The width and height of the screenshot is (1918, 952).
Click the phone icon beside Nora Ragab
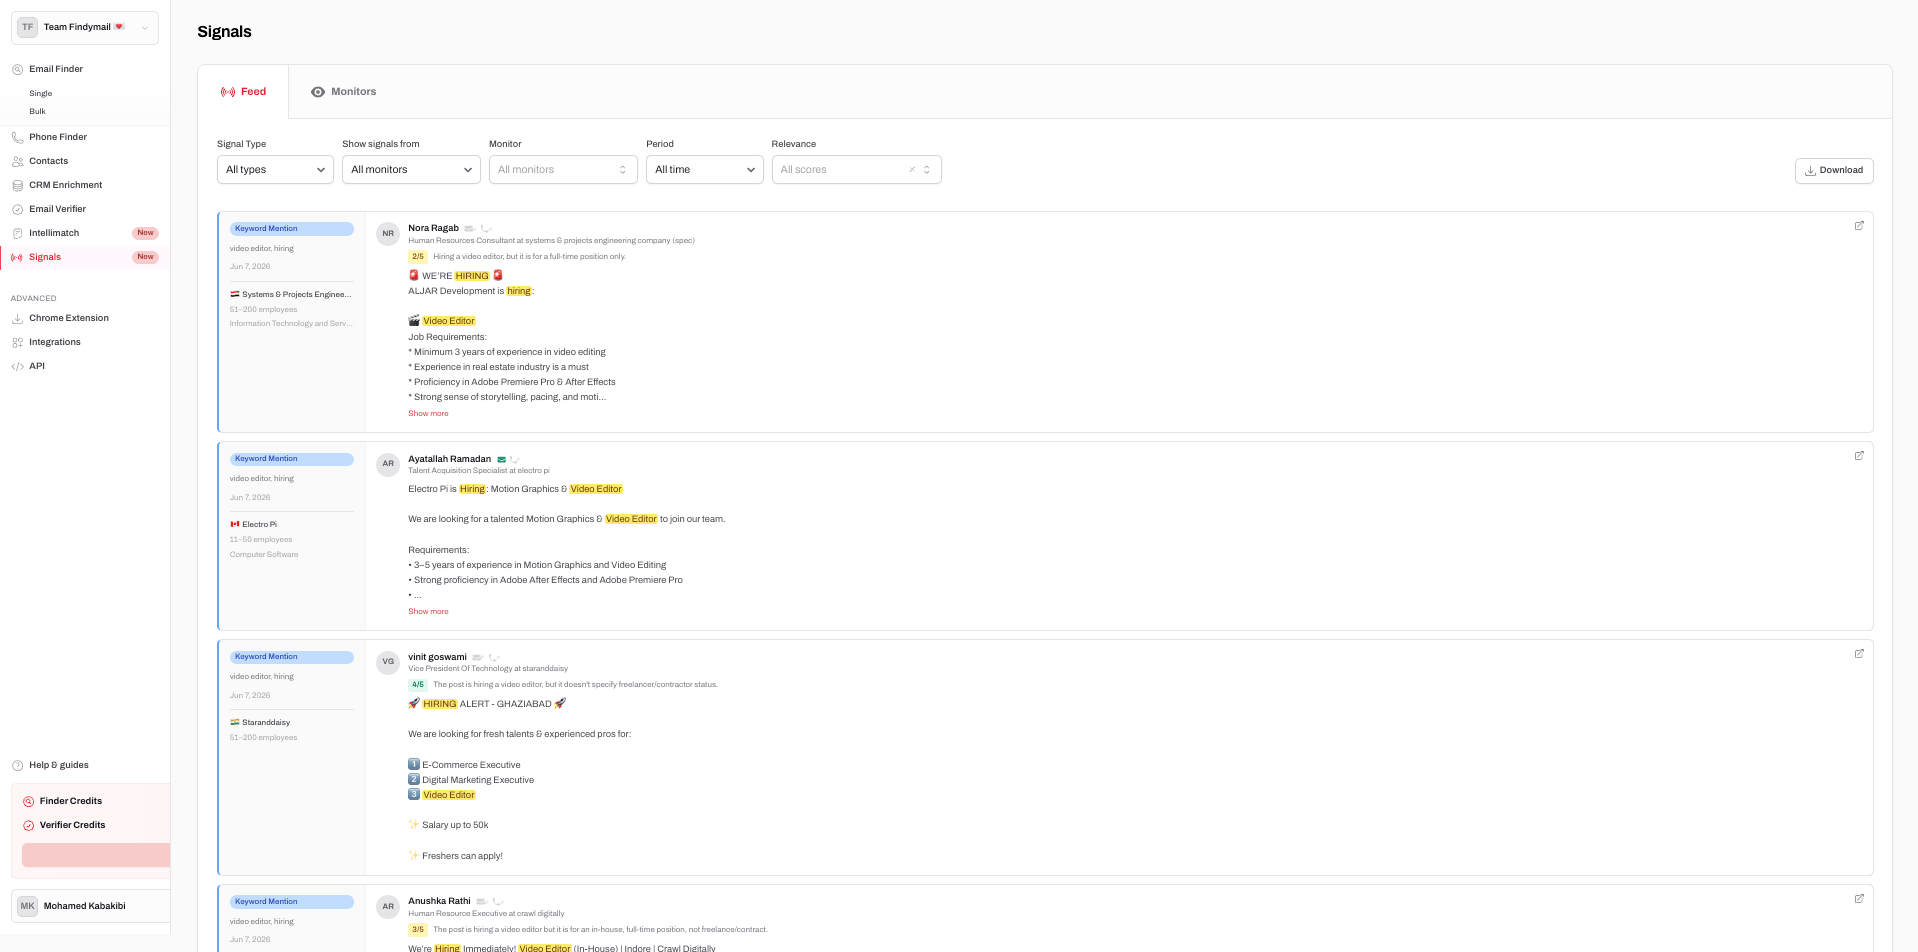point(486,229)
